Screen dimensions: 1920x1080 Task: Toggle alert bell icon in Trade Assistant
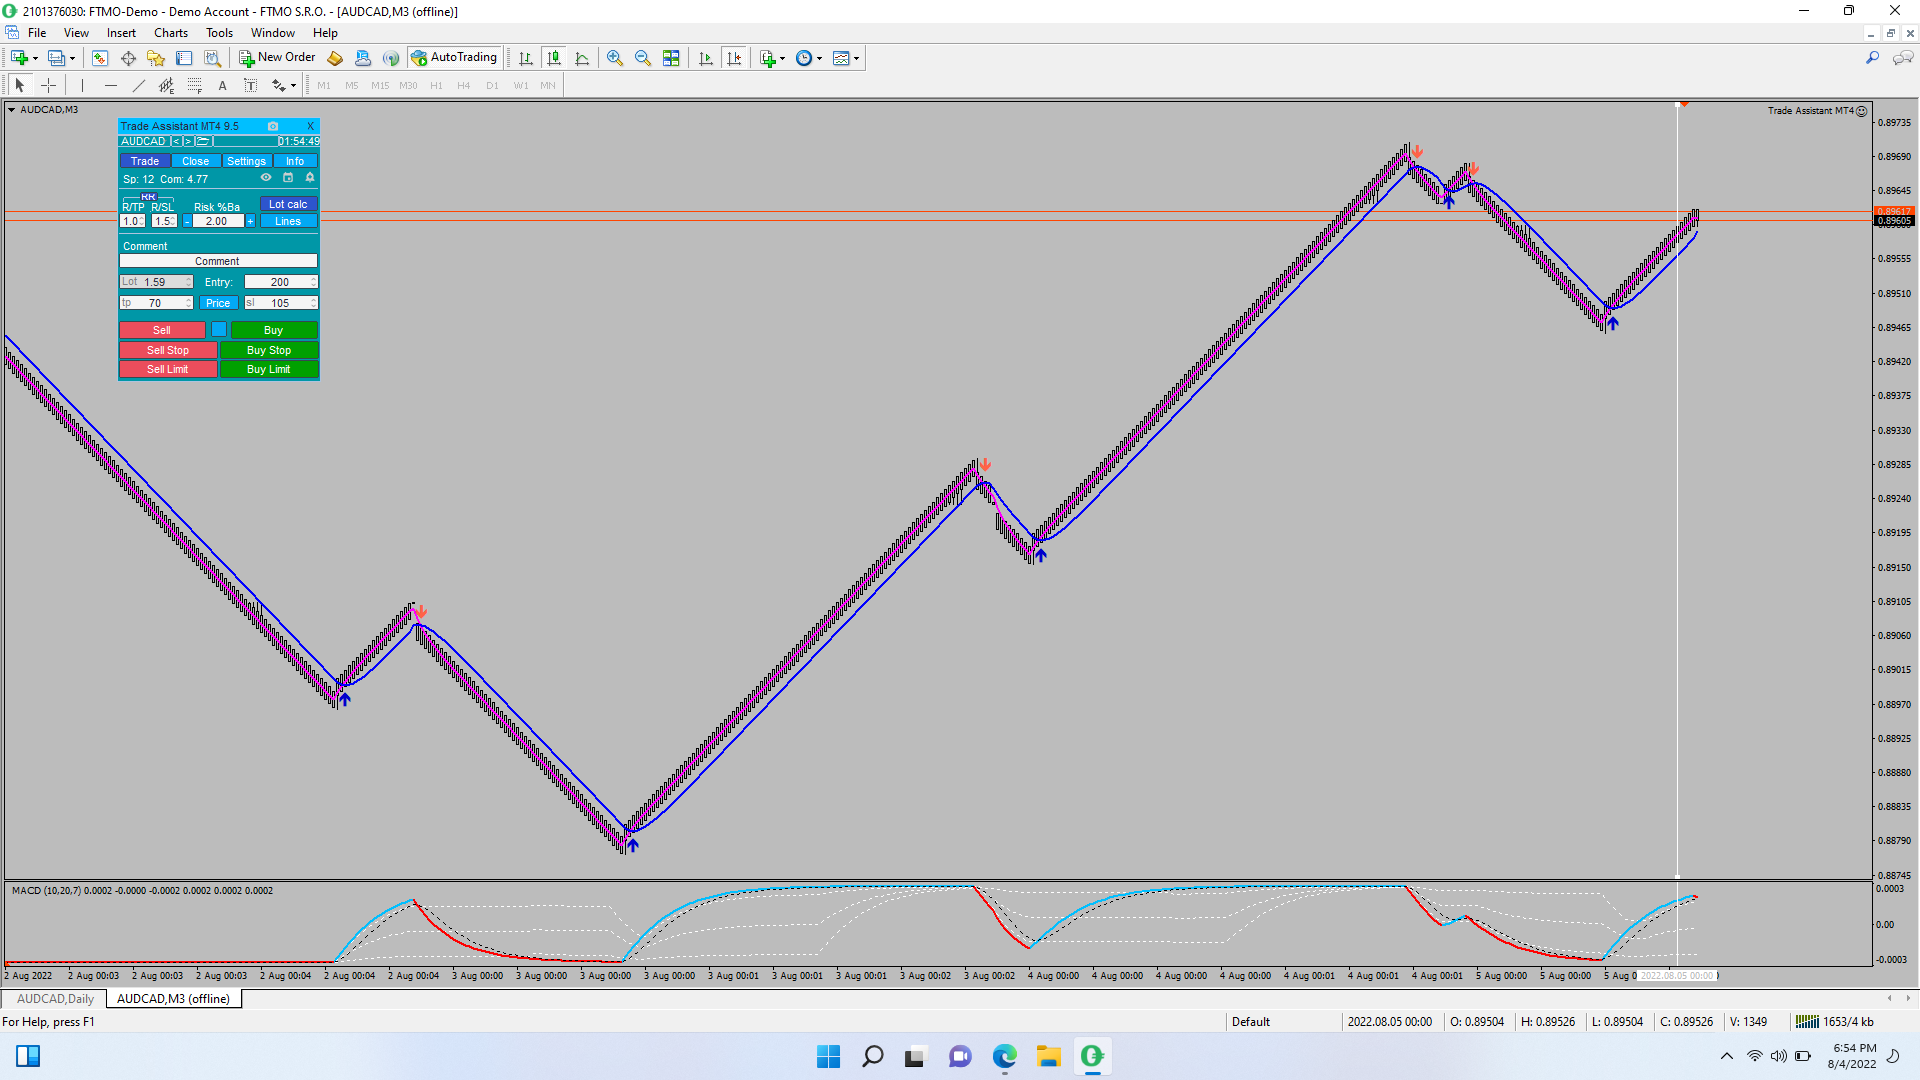(310, 178)
